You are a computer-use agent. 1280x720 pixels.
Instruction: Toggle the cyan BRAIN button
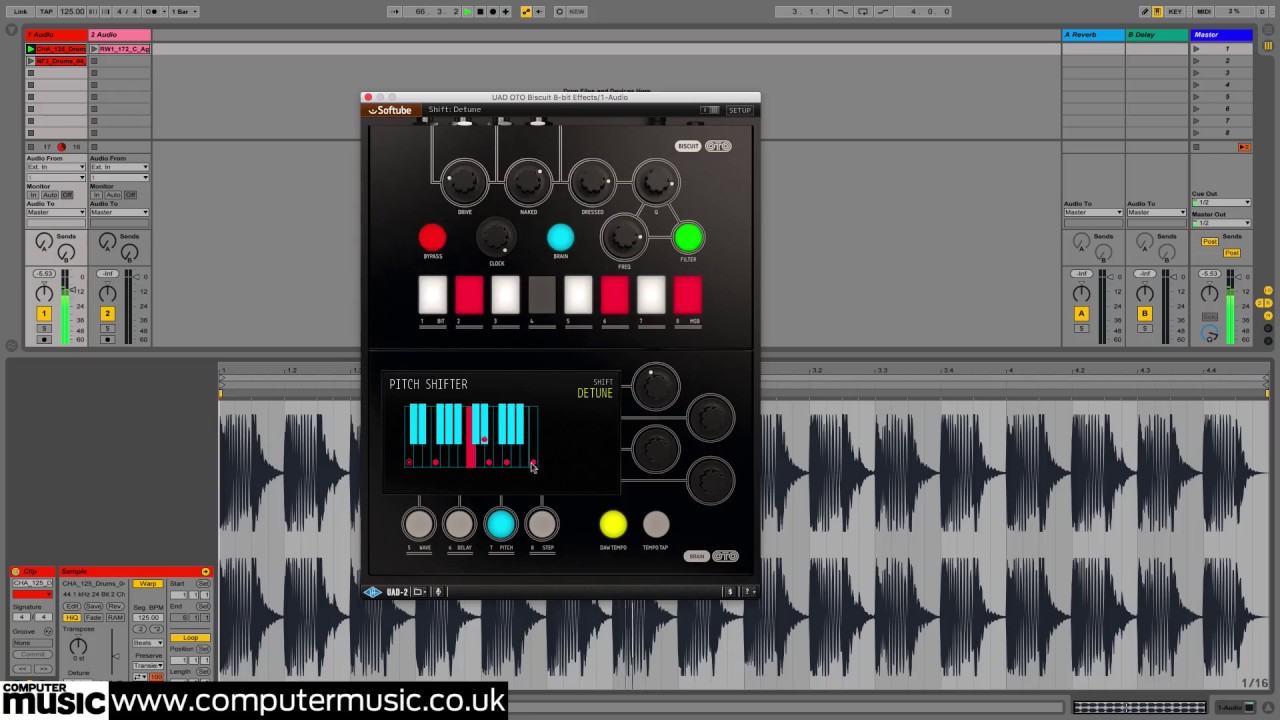coord(560,238)
